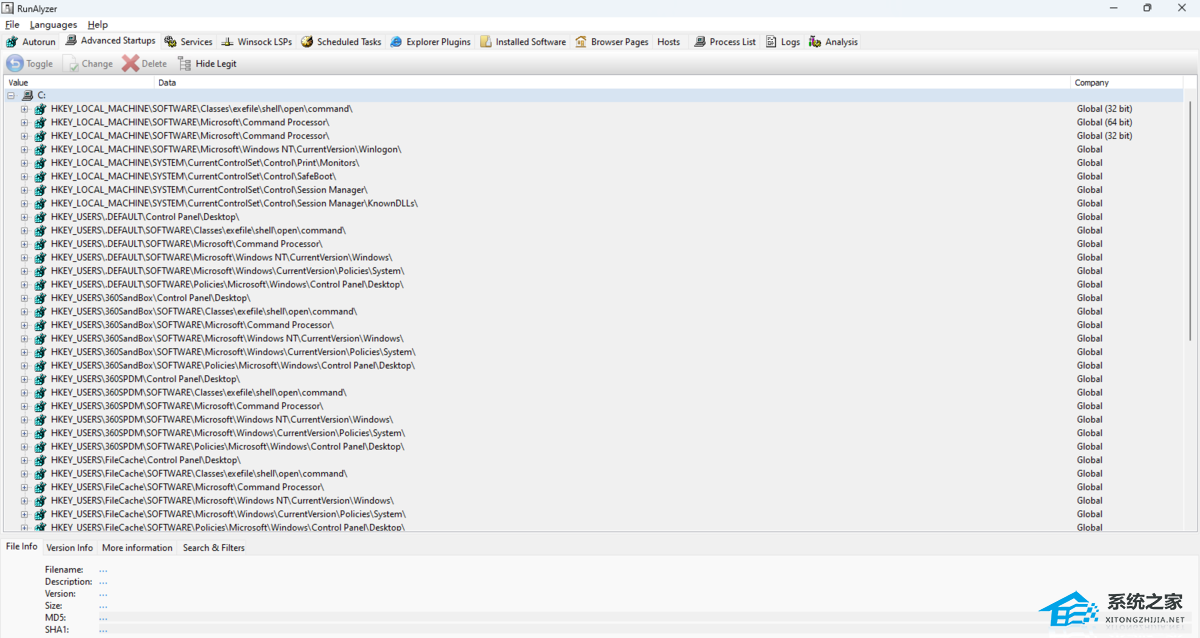1200x638 pixels.
Task: Expand the HKLM SafeBoot entry
Action: pyautogui.click(x=24, y=176)
